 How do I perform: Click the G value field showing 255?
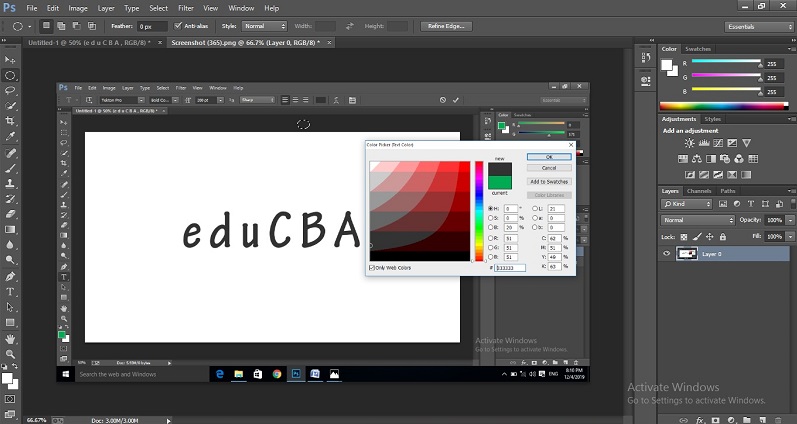[x=772, y=78]
